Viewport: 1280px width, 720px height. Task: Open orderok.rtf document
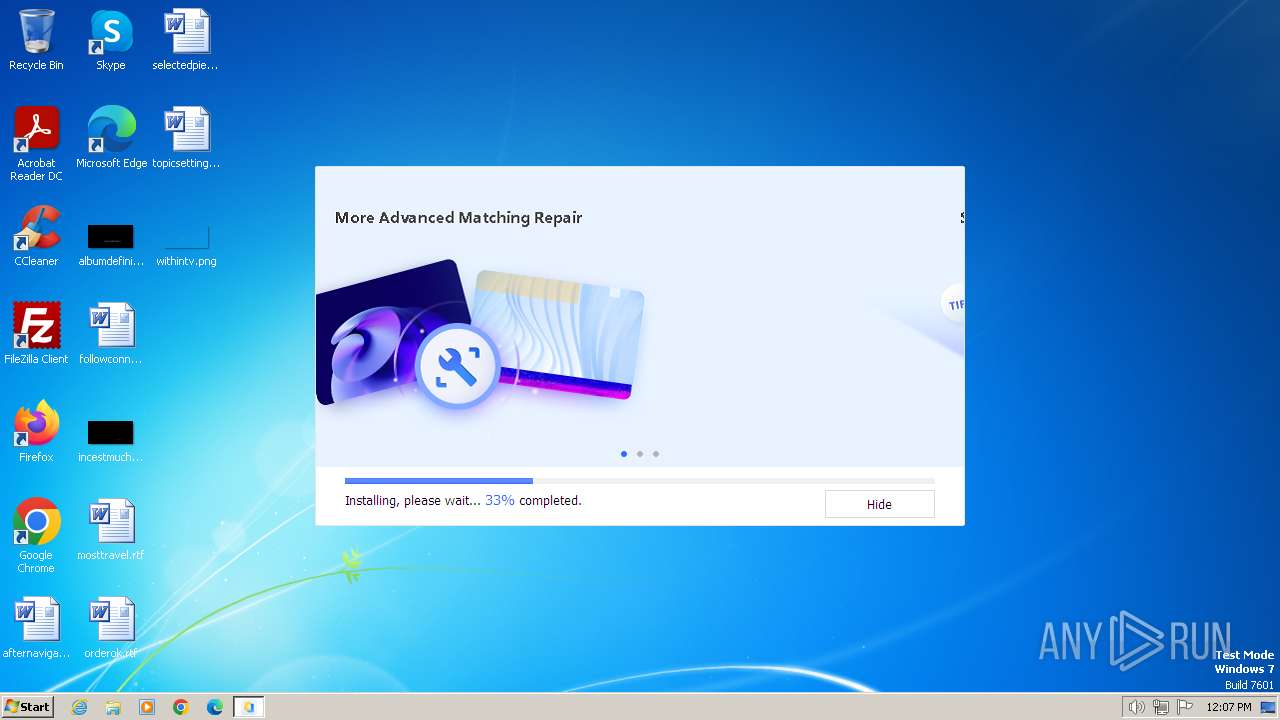coord(111,628)
